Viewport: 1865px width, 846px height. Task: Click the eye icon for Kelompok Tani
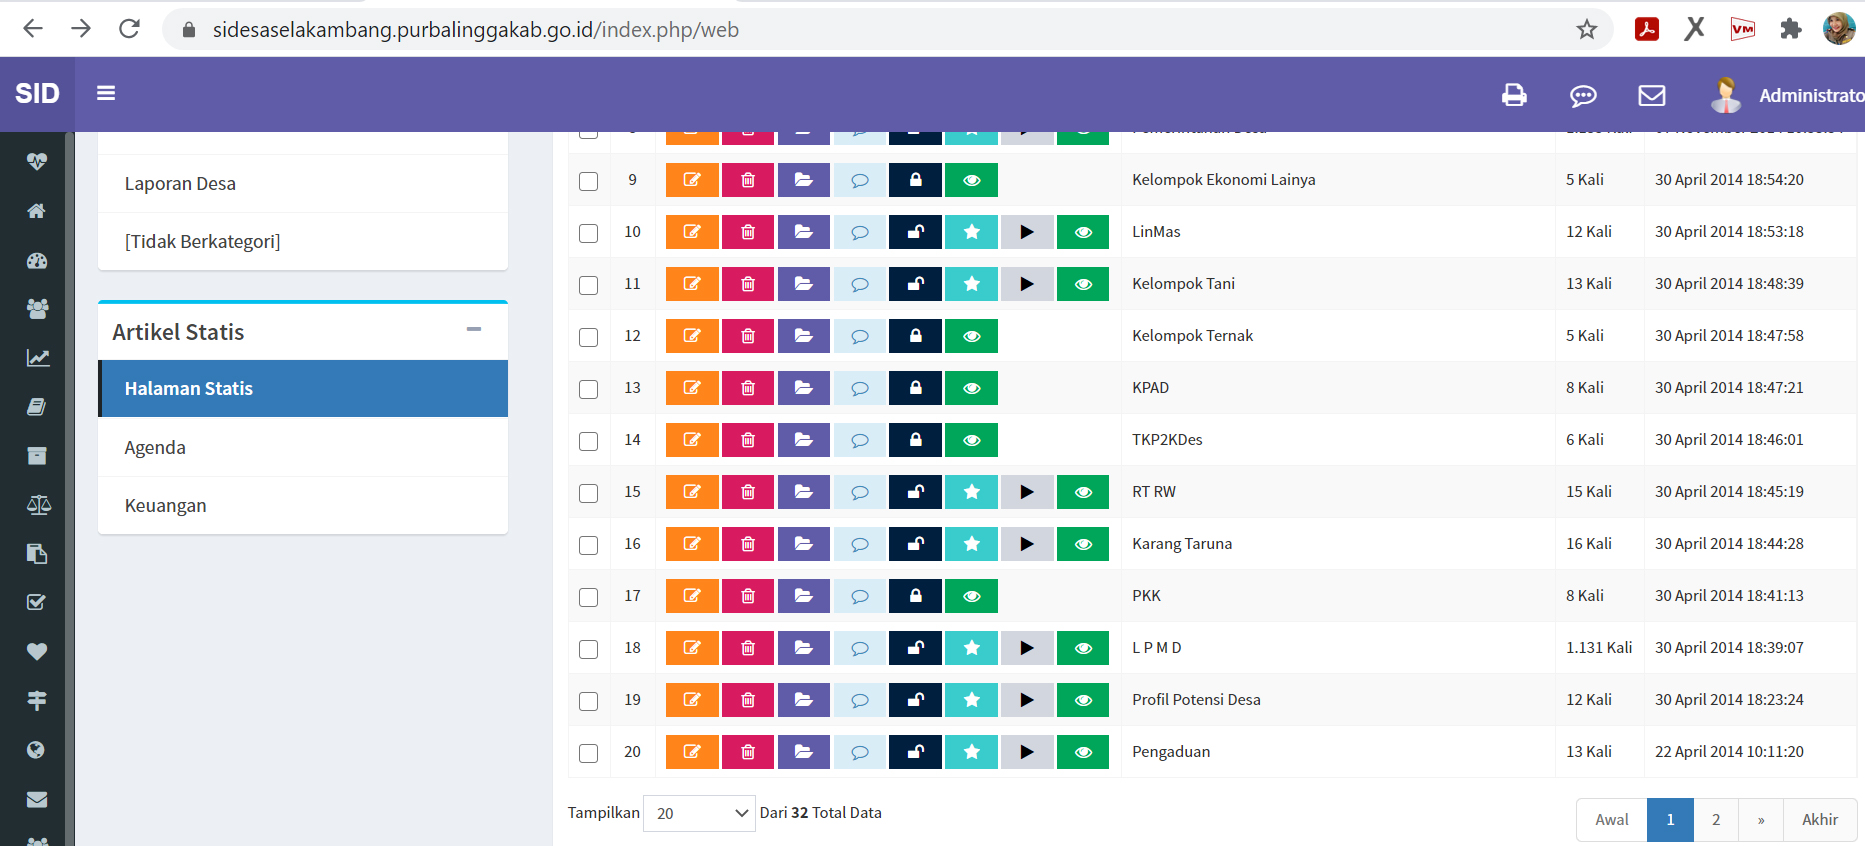tap(1083, 284)
